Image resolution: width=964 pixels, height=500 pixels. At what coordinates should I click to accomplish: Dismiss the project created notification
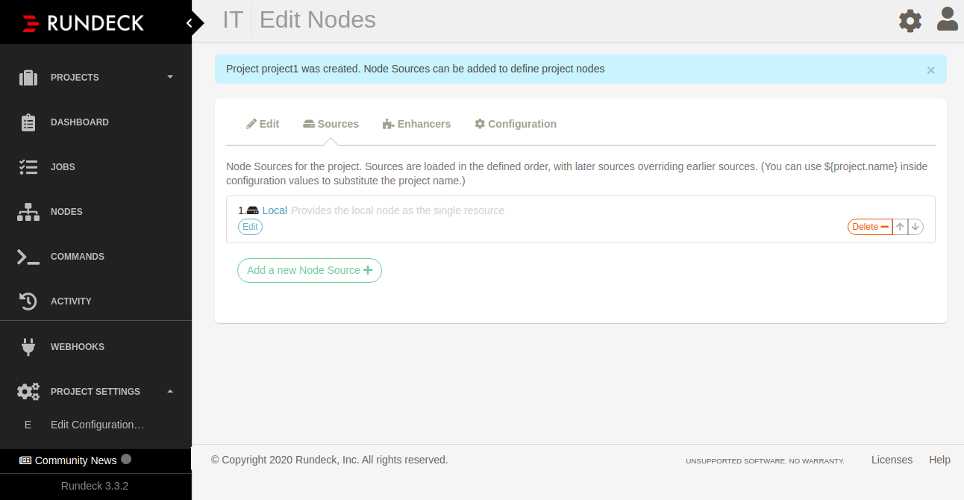click(931, 70)
